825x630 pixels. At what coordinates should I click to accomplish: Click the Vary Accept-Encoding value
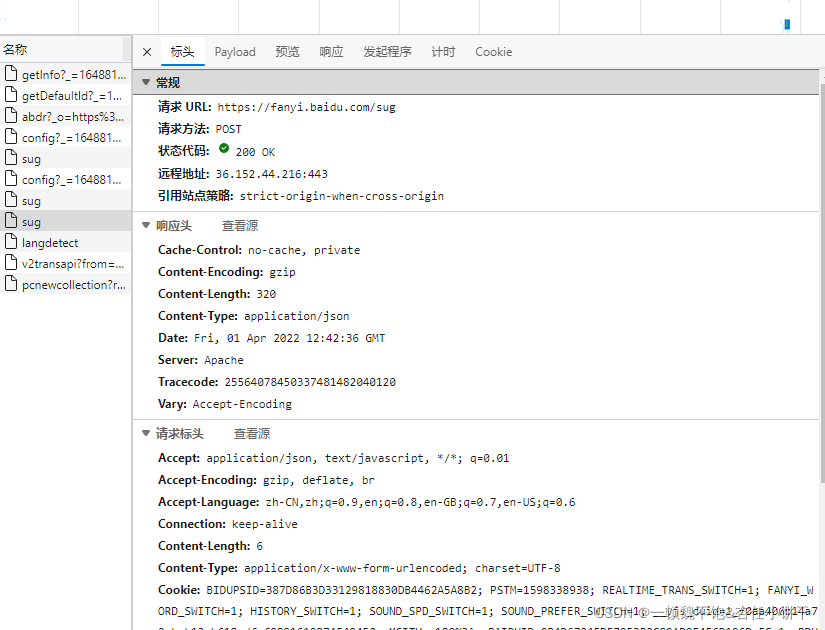[x=242, y=404]
